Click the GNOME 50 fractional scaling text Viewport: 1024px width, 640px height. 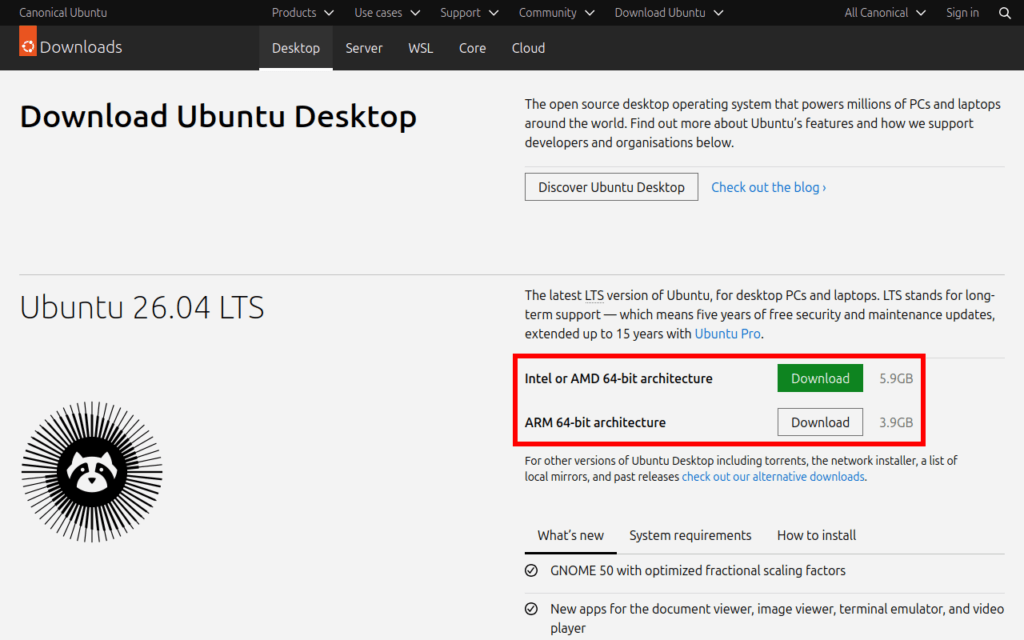697,571
